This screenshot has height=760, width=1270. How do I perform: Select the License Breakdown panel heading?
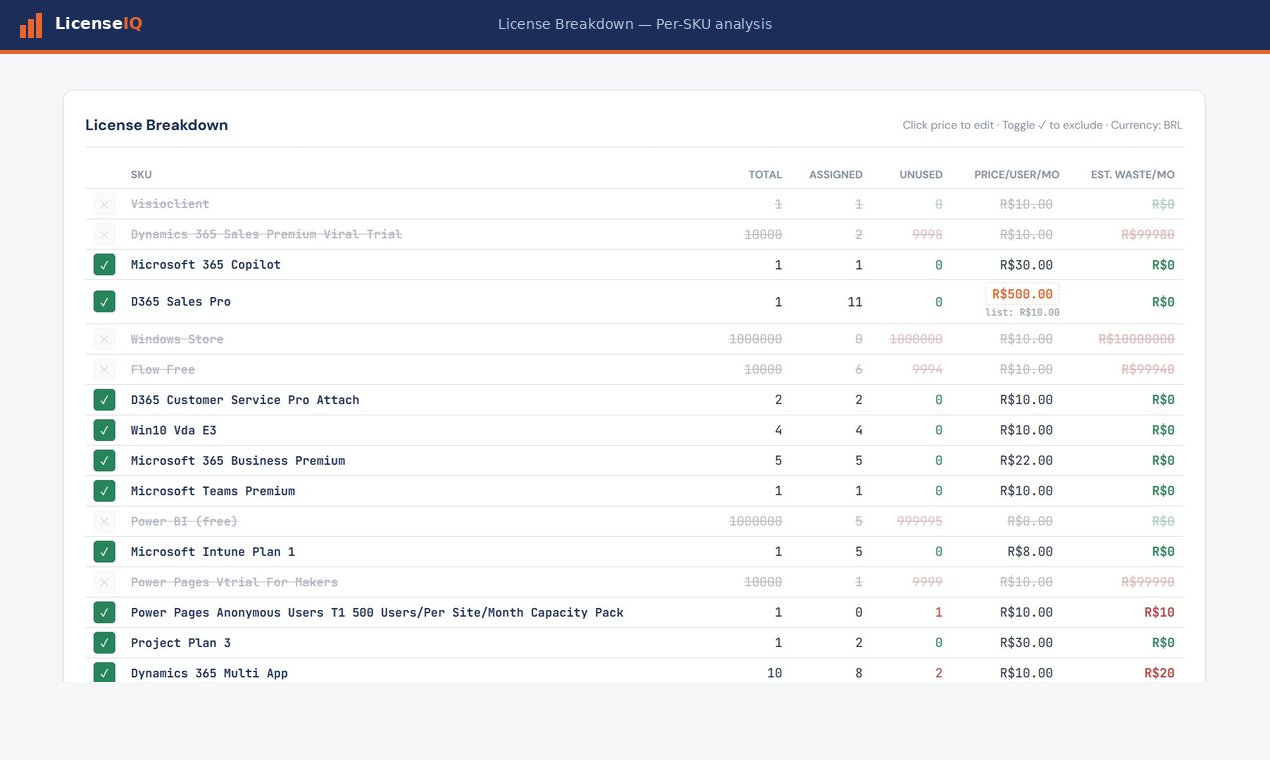click(156, 125)
